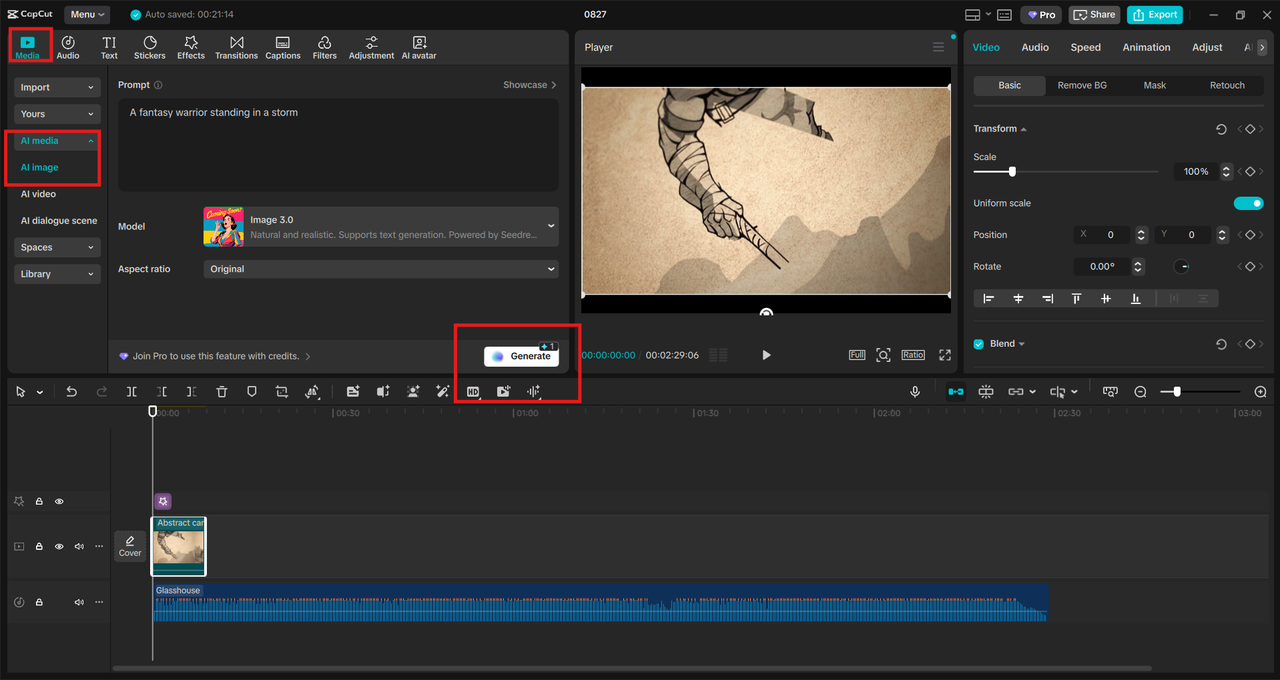Click the Undo arrow in timeline toolbar
Viewport: 1280px width, 680px height.
click(71, 392)
